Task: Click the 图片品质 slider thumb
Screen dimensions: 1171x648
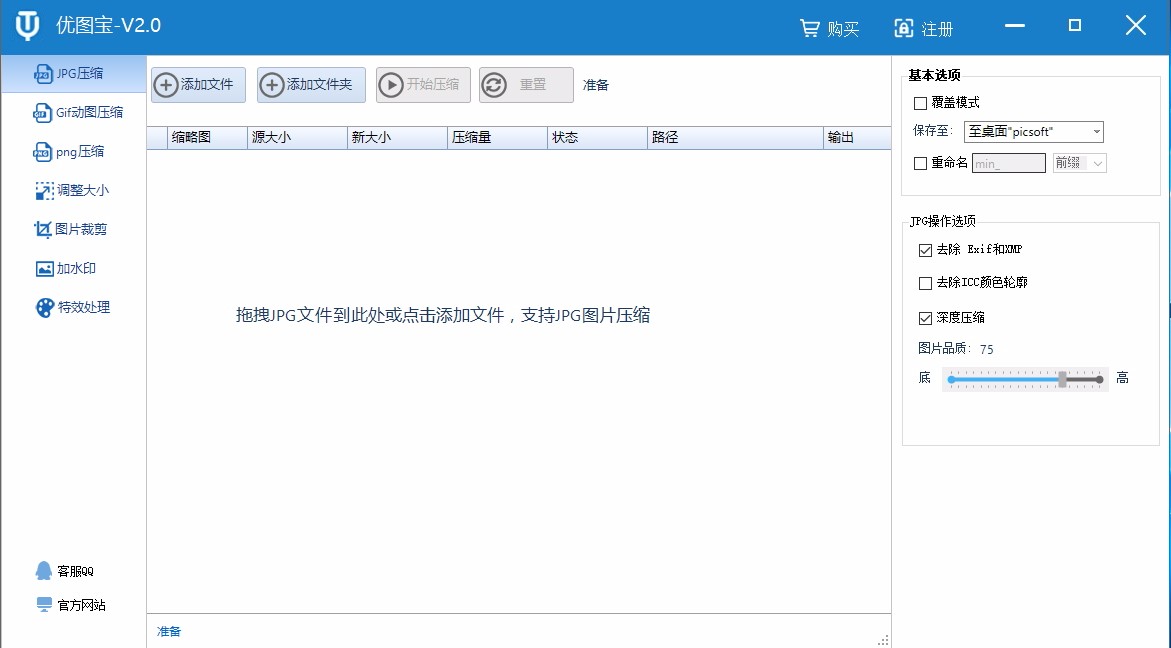Action: (x=1062, y=379)
